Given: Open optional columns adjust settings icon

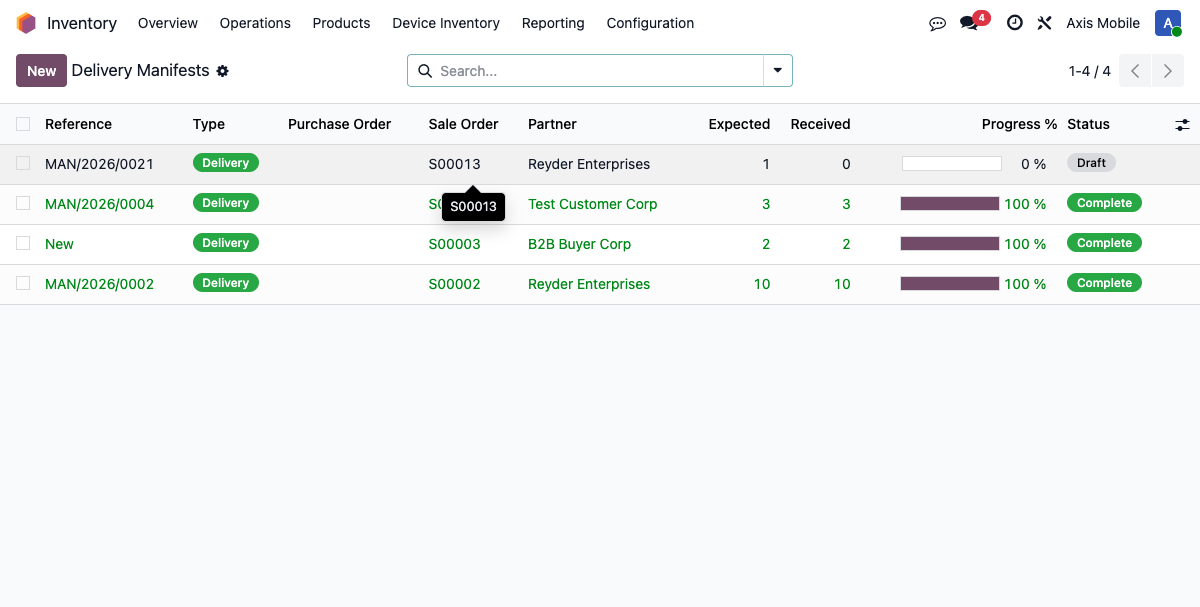Looking at the screenshot, I should [1182, 124].
